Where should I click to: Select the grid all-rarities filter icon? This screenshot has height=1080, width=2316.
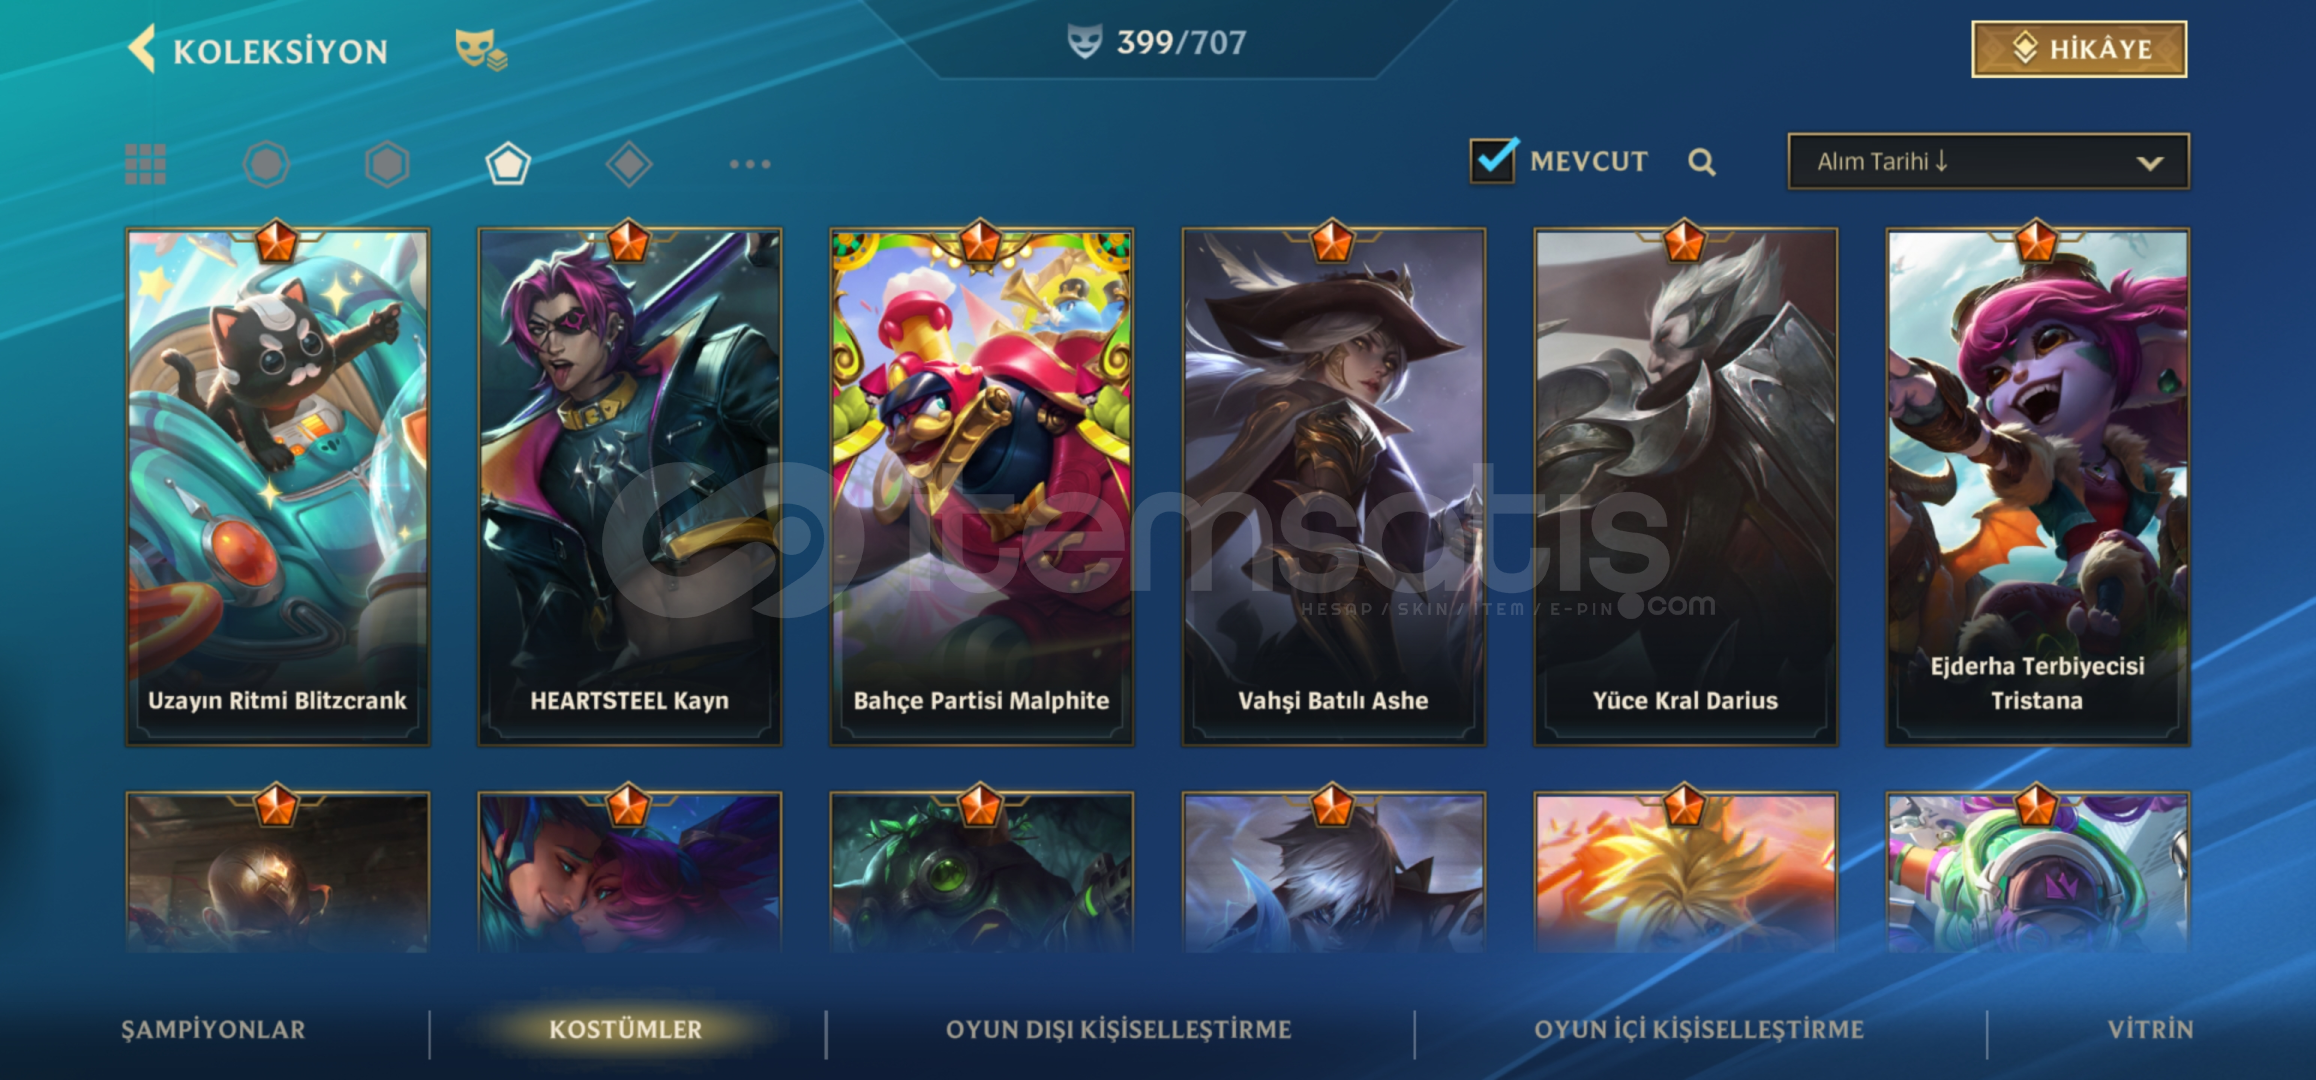(x=146, y=164)
